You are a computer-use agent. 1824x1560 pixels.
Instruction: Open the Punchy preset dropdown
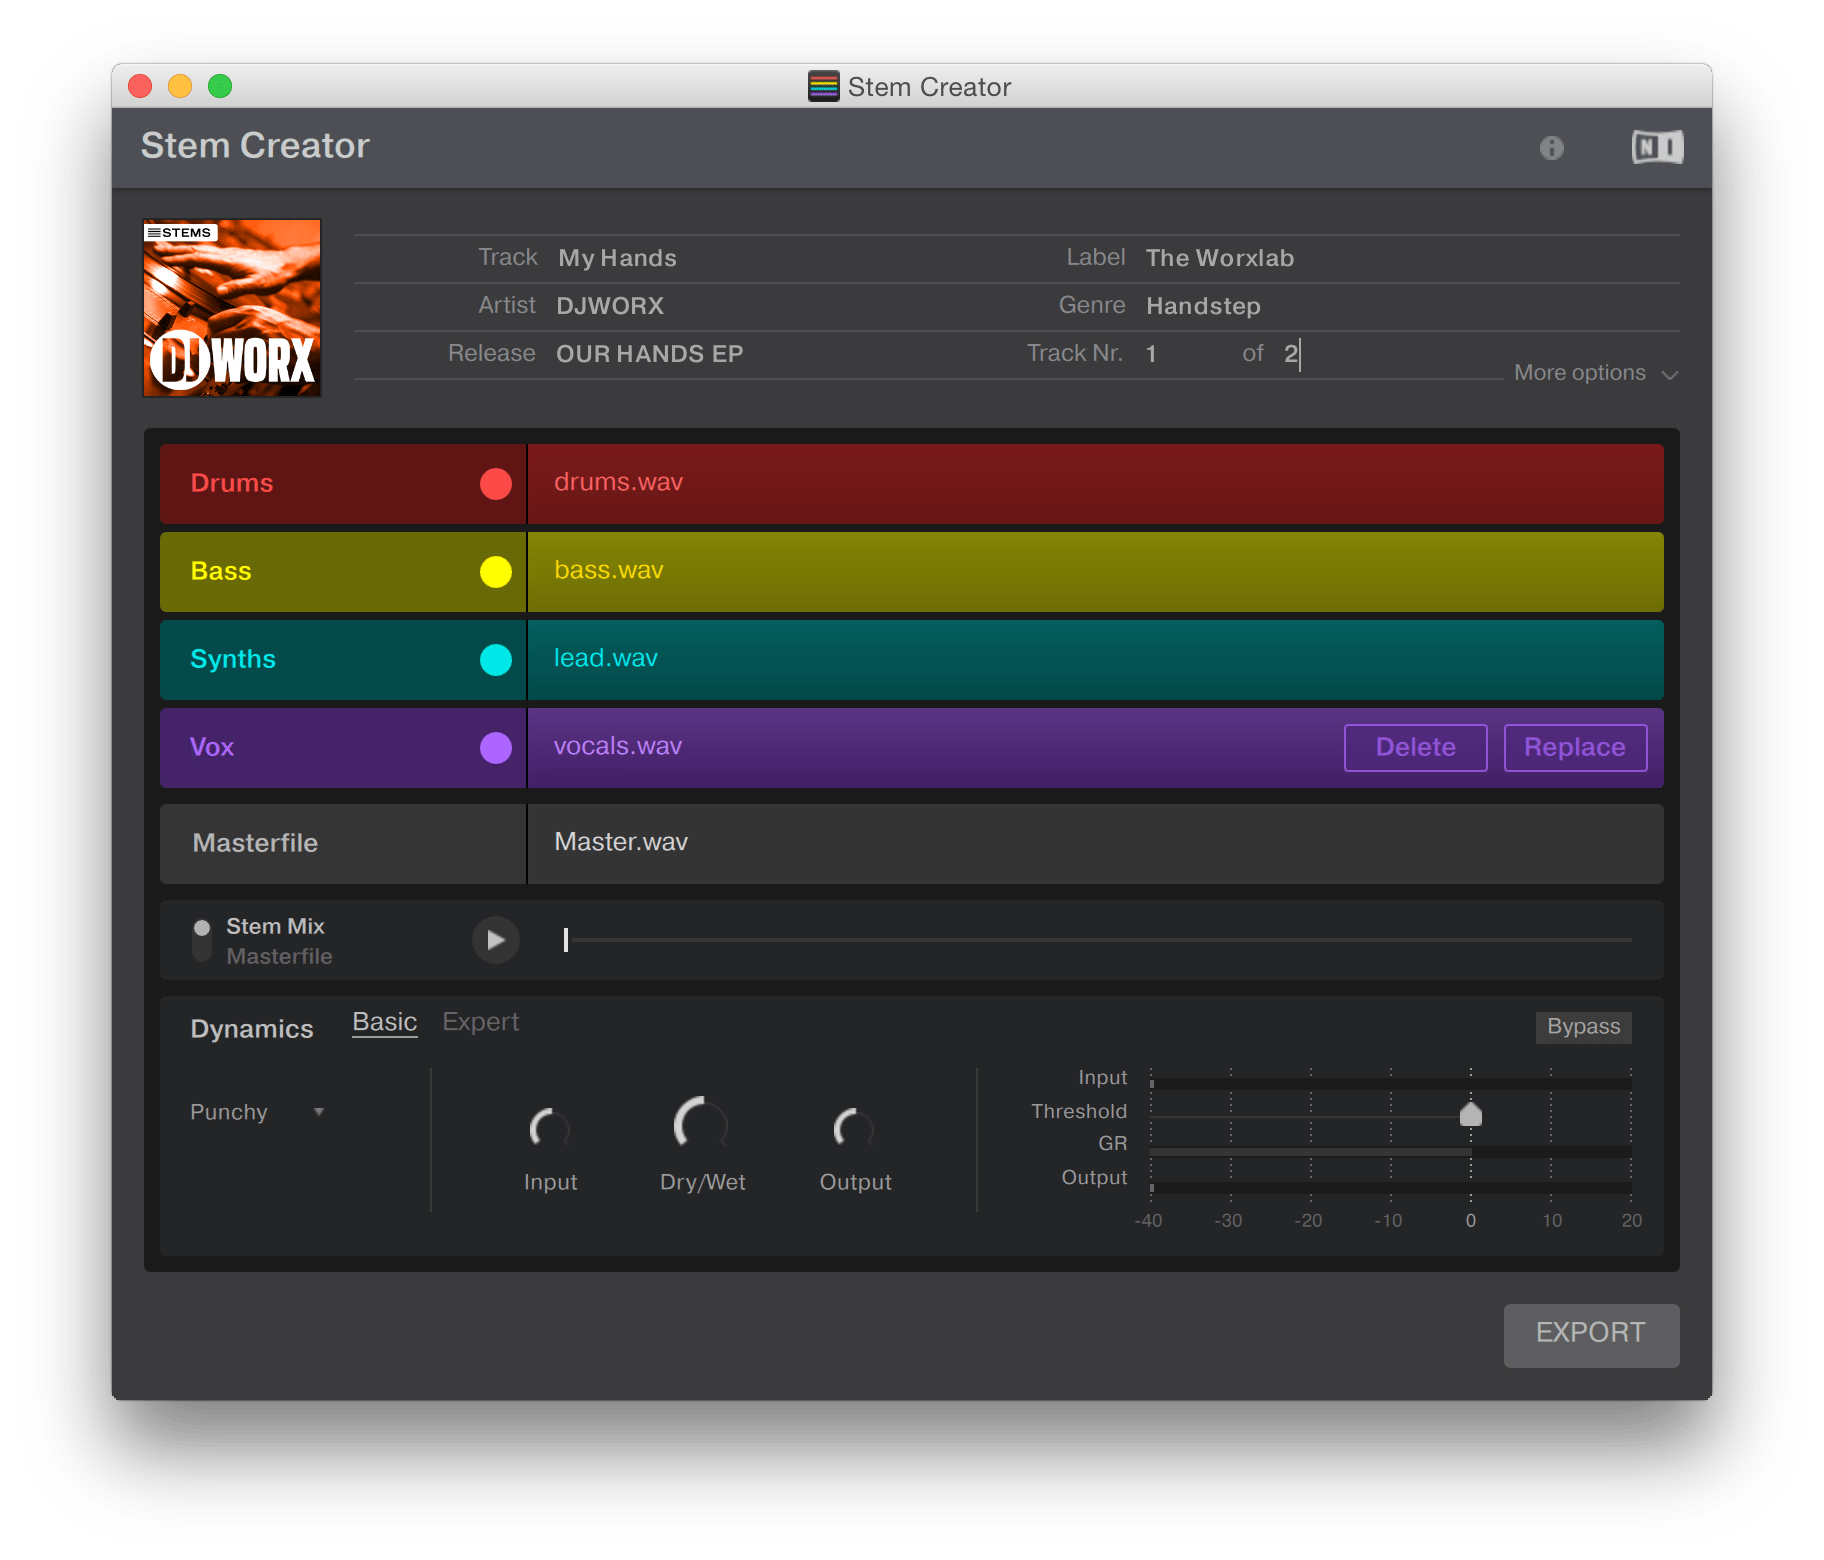(x=257, y=1111)
